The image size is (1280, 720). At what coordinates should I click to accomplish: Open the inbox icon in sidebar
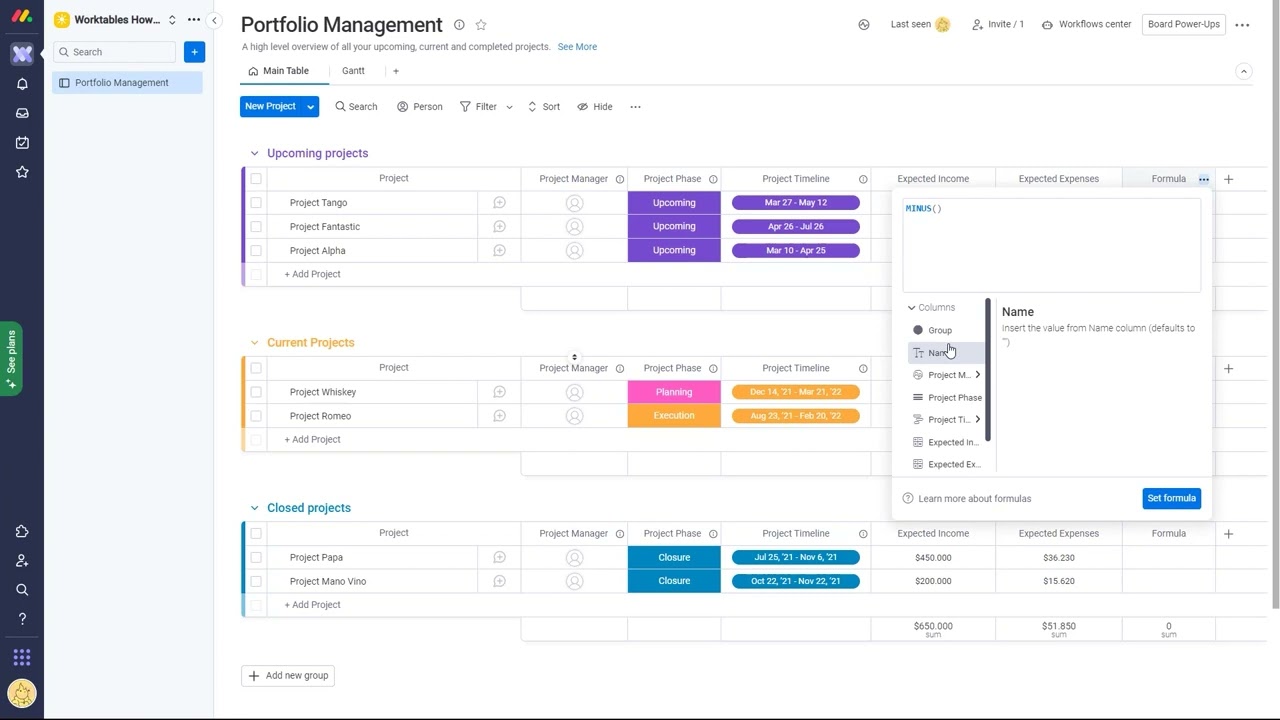coord(22,113)
